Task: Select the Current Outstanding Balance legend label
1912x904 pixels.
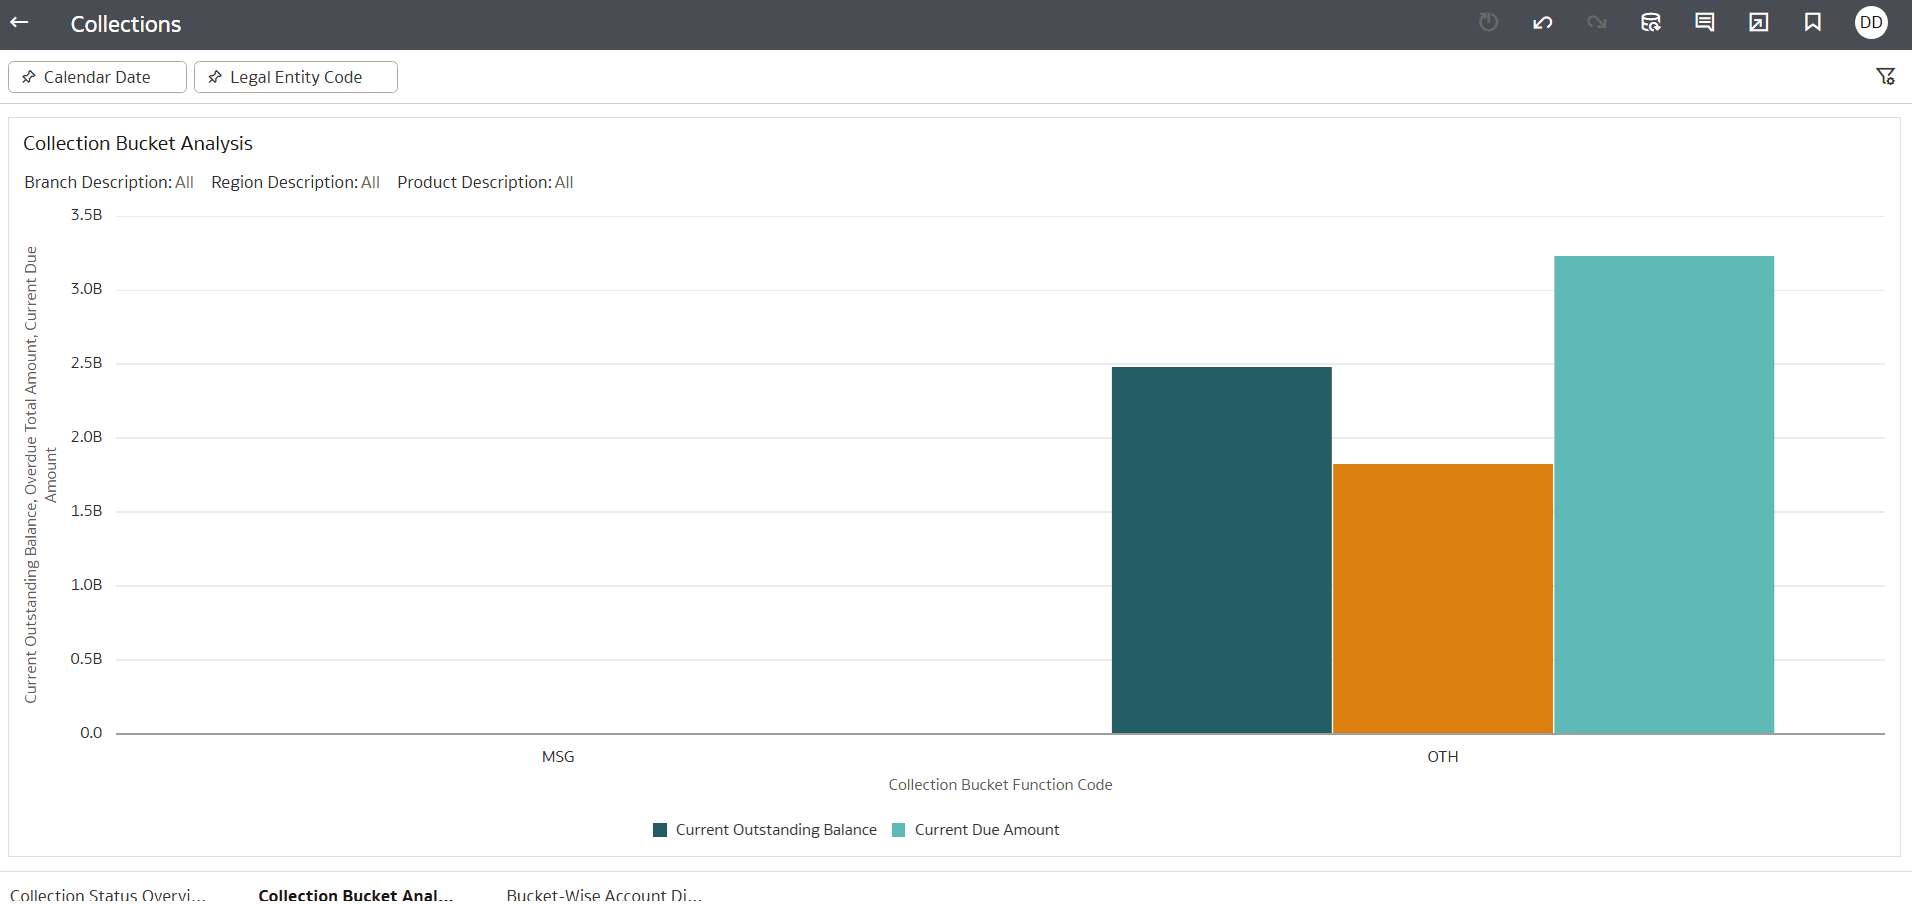Action: (x=776, y=830)
